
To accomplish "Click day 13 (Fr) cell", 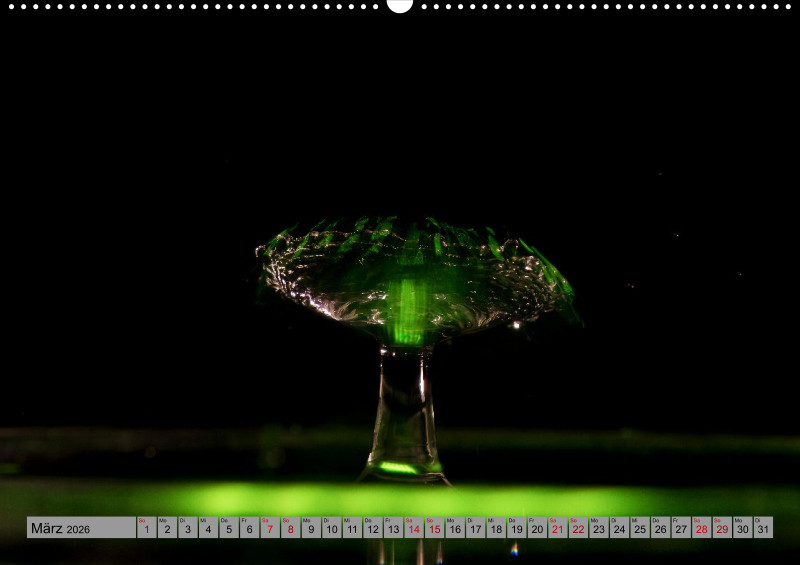I will [x=393, y=528].
